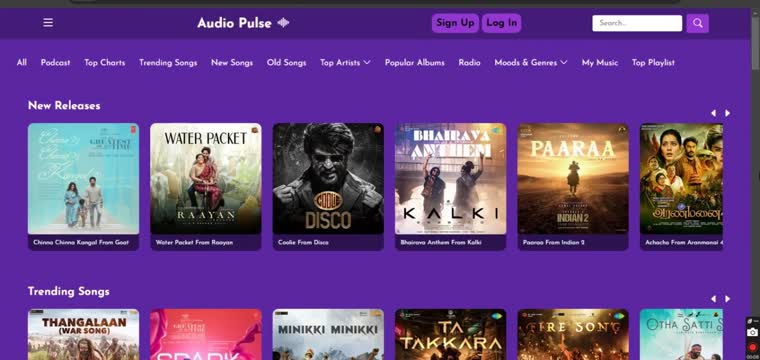Image resolution: width=760 pixels, height=360 pixels.
Task: Open the Coolie From Disco album cover
Action: [x=328, y=178]
